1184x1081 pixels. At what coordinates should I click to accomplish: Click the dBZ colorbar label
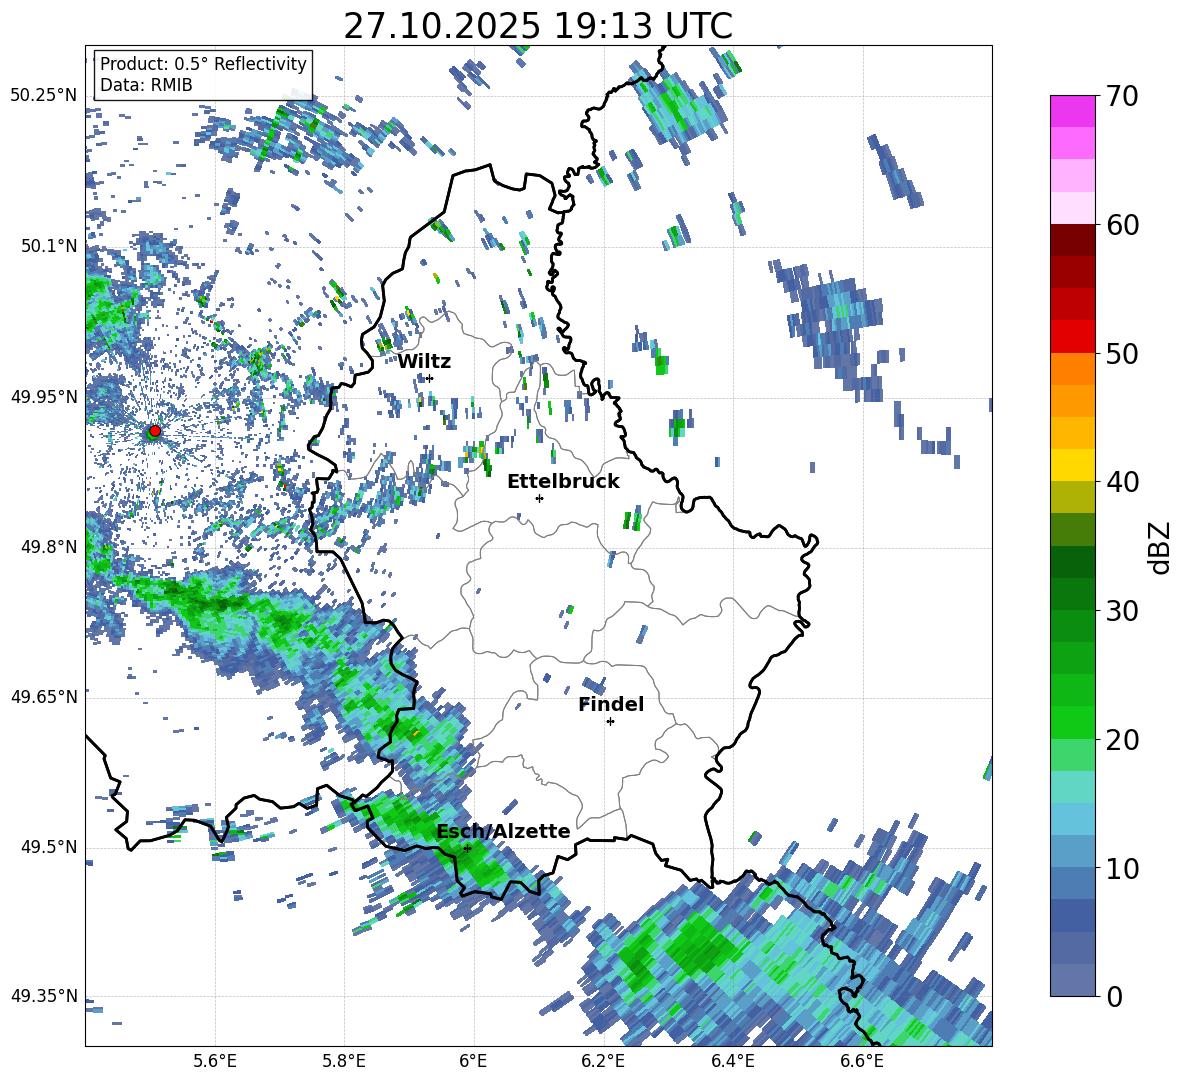coord(1159,547)
